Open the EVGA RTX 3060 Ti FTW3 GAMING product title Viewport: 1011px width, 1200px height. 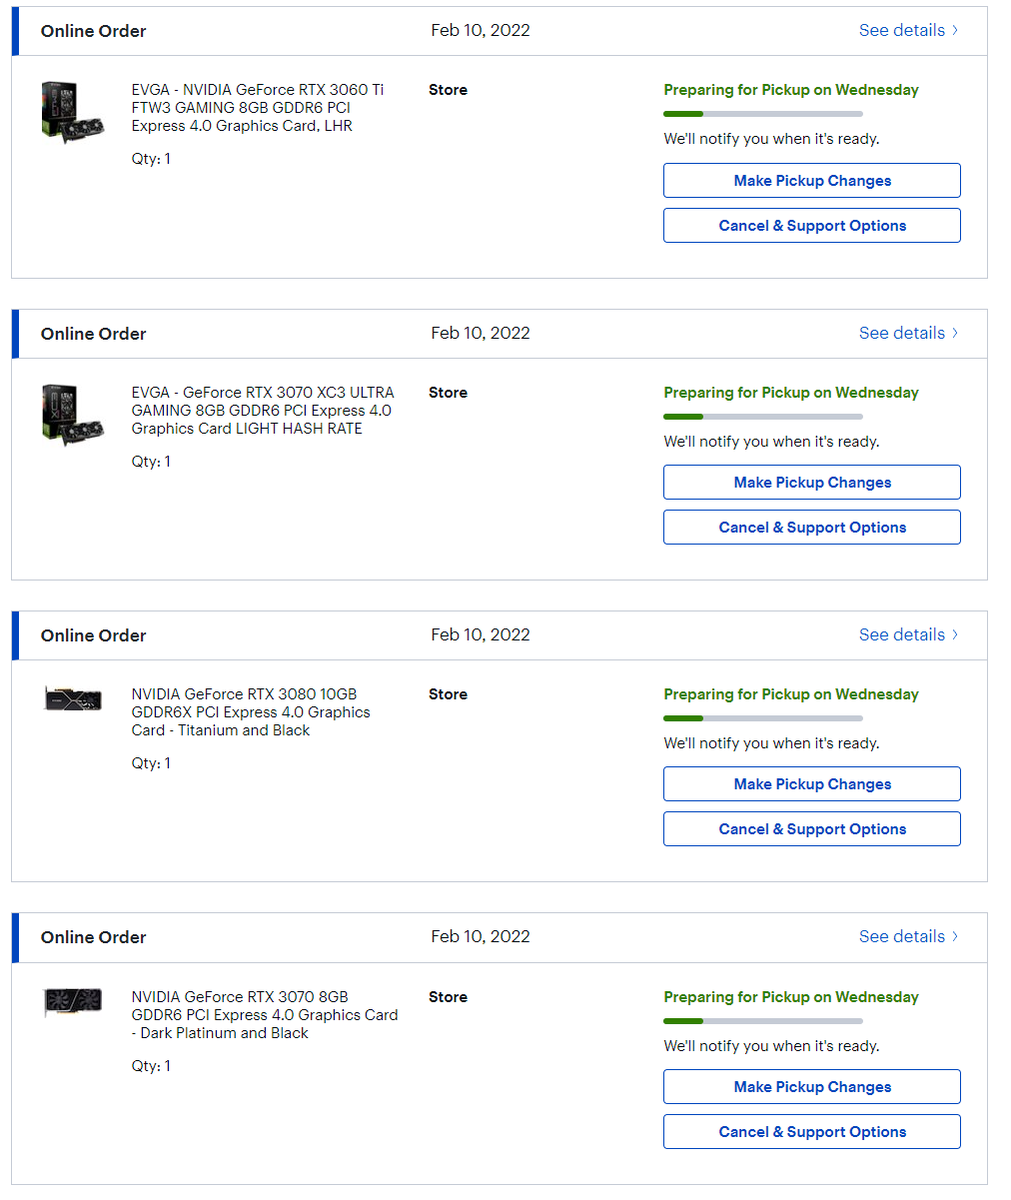258,108
